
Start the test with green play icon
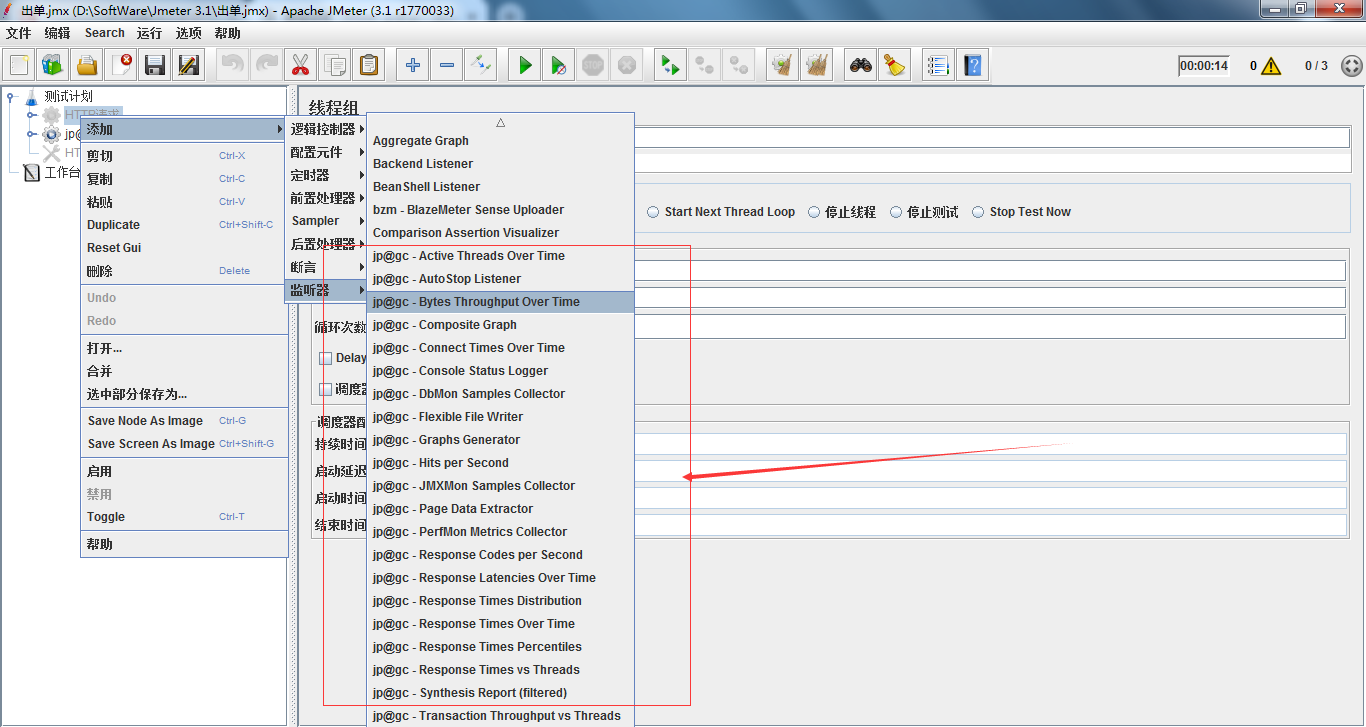(x=525, y=66)
